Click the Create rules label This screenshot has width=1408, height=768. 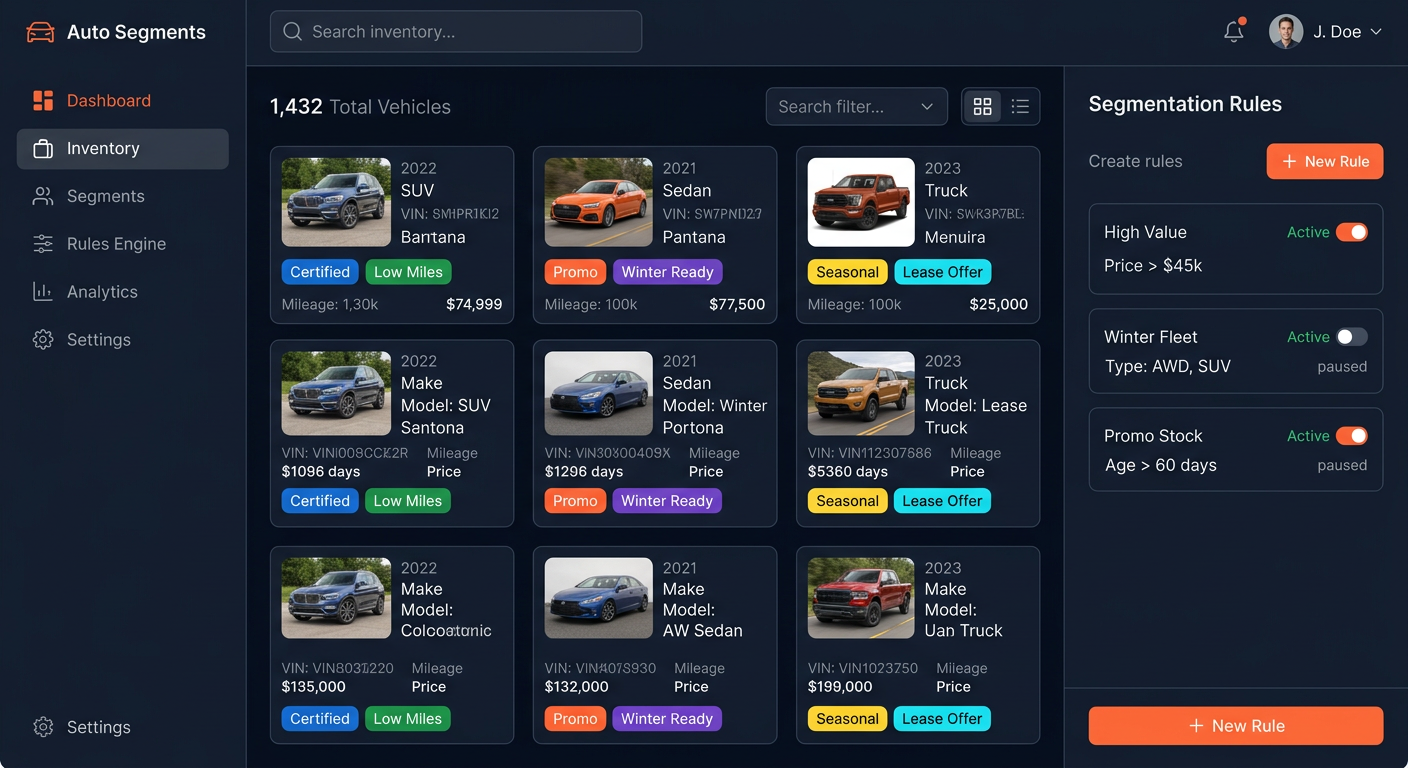coord(1135,161)
